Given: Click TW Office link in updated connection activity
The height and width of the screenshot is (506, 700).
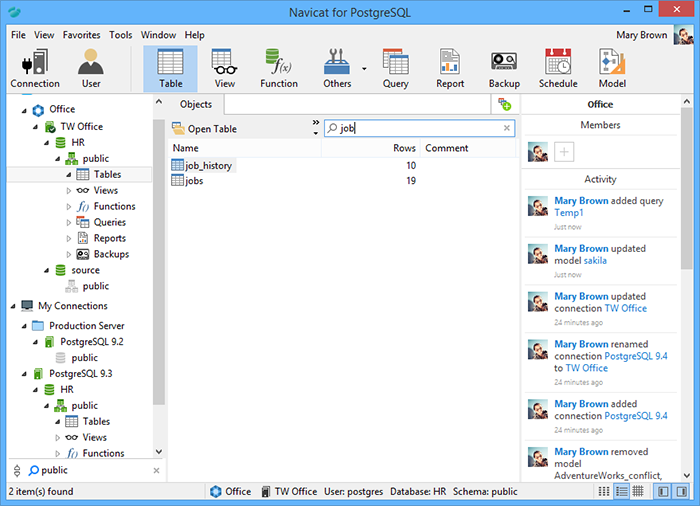Looking at the screenshot, I should 625,309.
